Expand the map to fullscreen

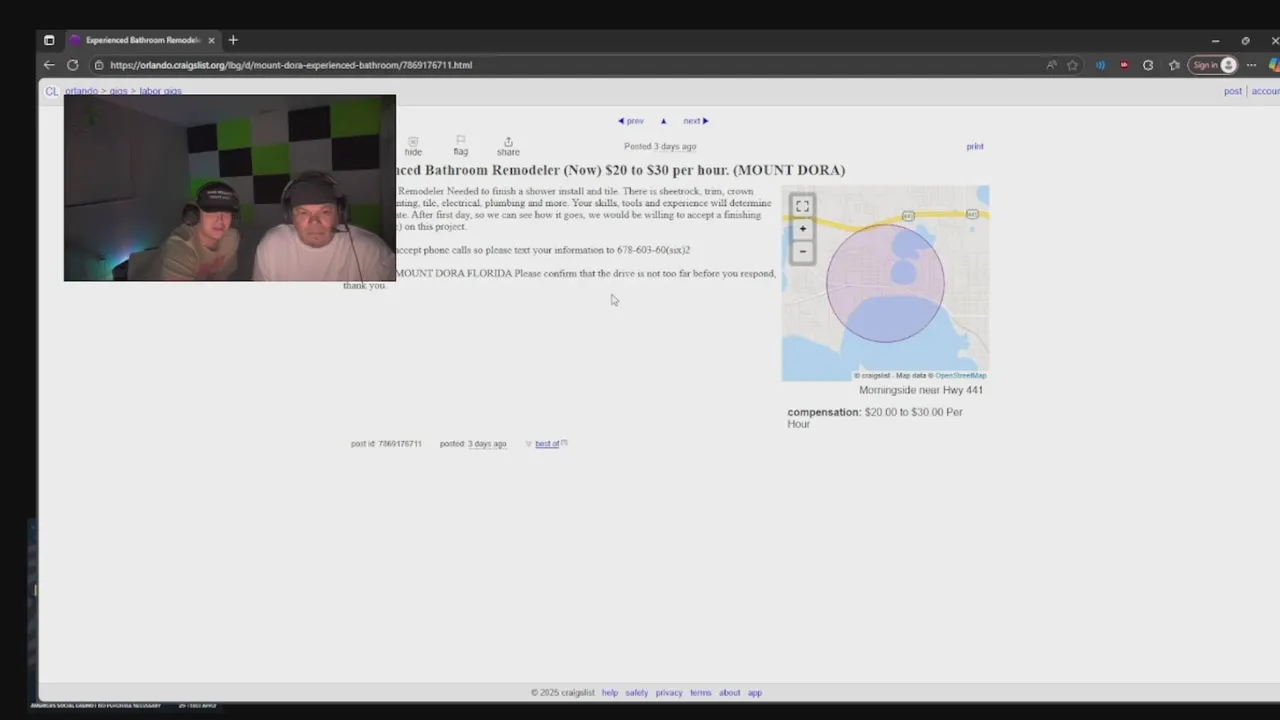[802, 206]
